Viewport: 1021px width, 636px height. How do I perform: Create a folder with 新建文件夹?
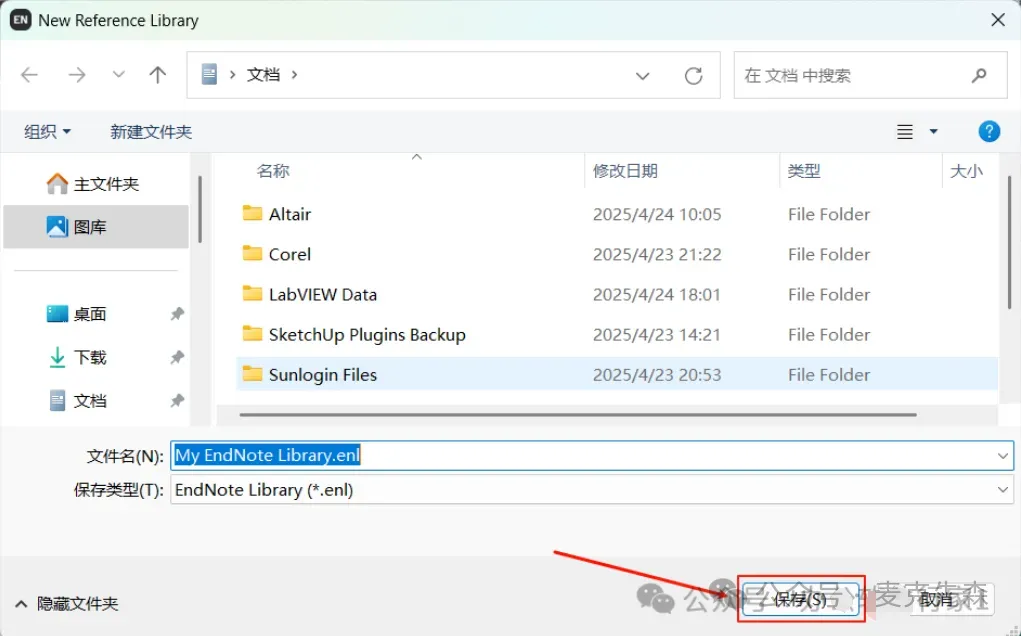click(151, 131)
